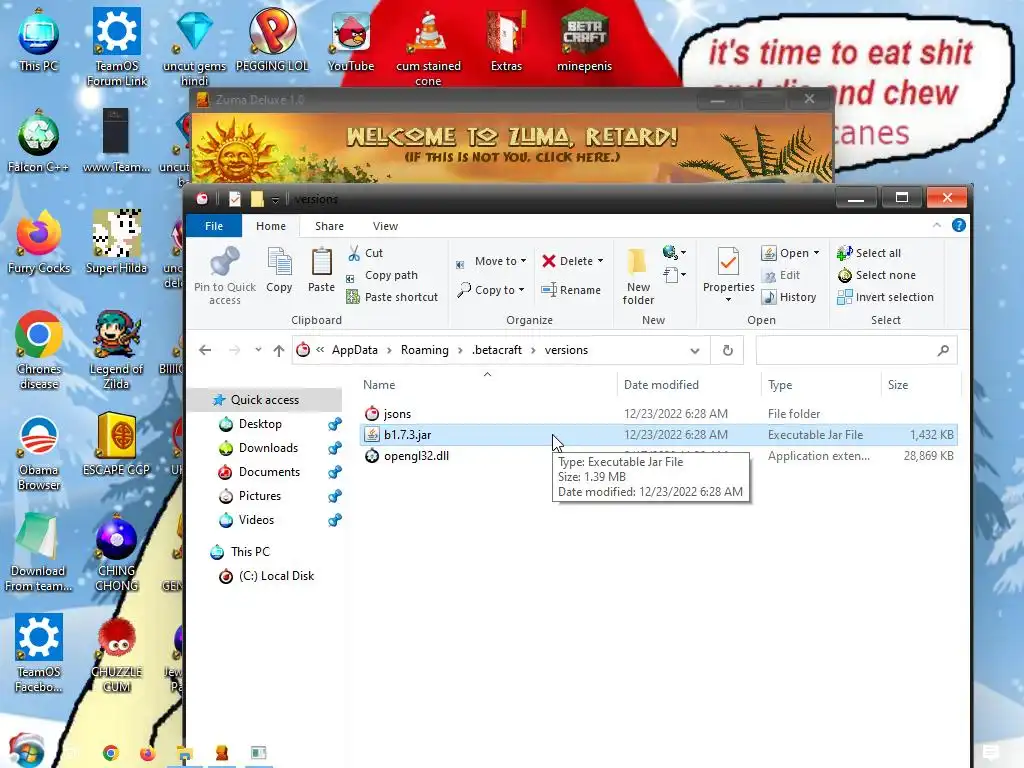The width and height of the screenshot is (1024, 768).
Task: Open the Copy to dropdown
Action: [x=491, y=290]
